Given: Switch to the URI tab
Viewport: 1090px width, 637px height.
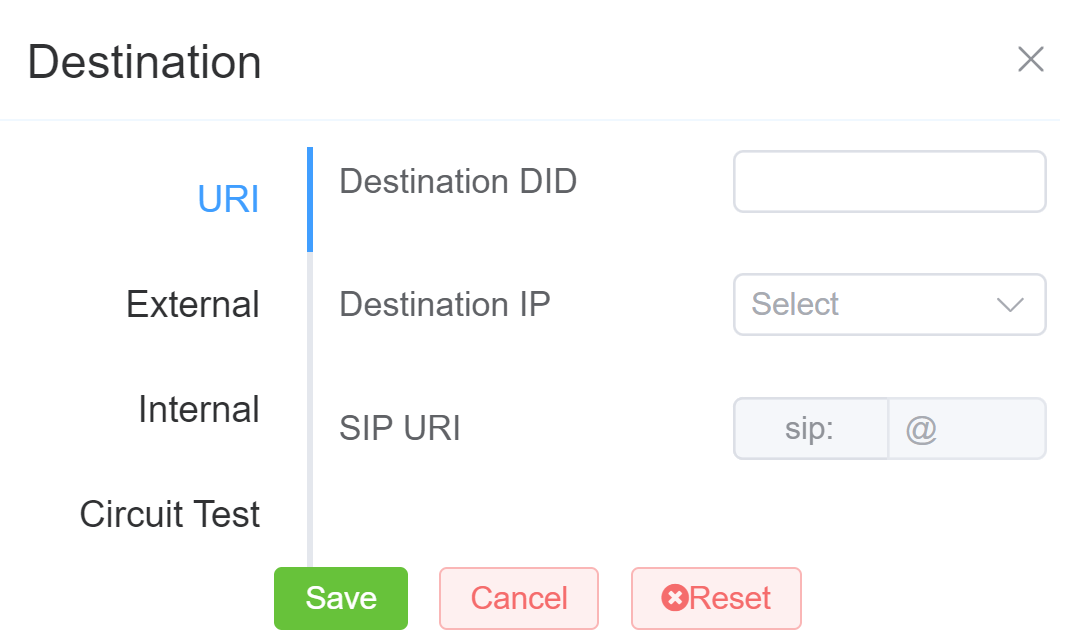Looking at the screenshot, I should (228, 199).
